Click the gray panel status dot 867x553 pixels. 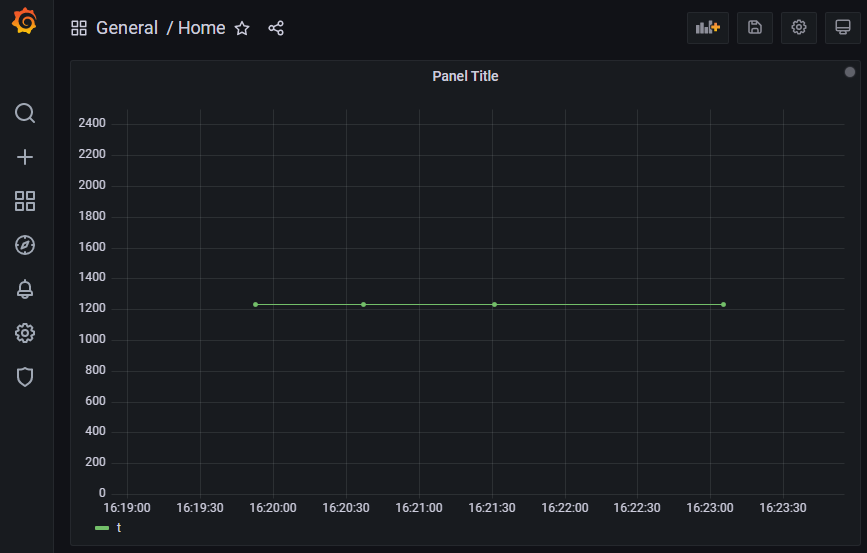[x=850, y=72]
